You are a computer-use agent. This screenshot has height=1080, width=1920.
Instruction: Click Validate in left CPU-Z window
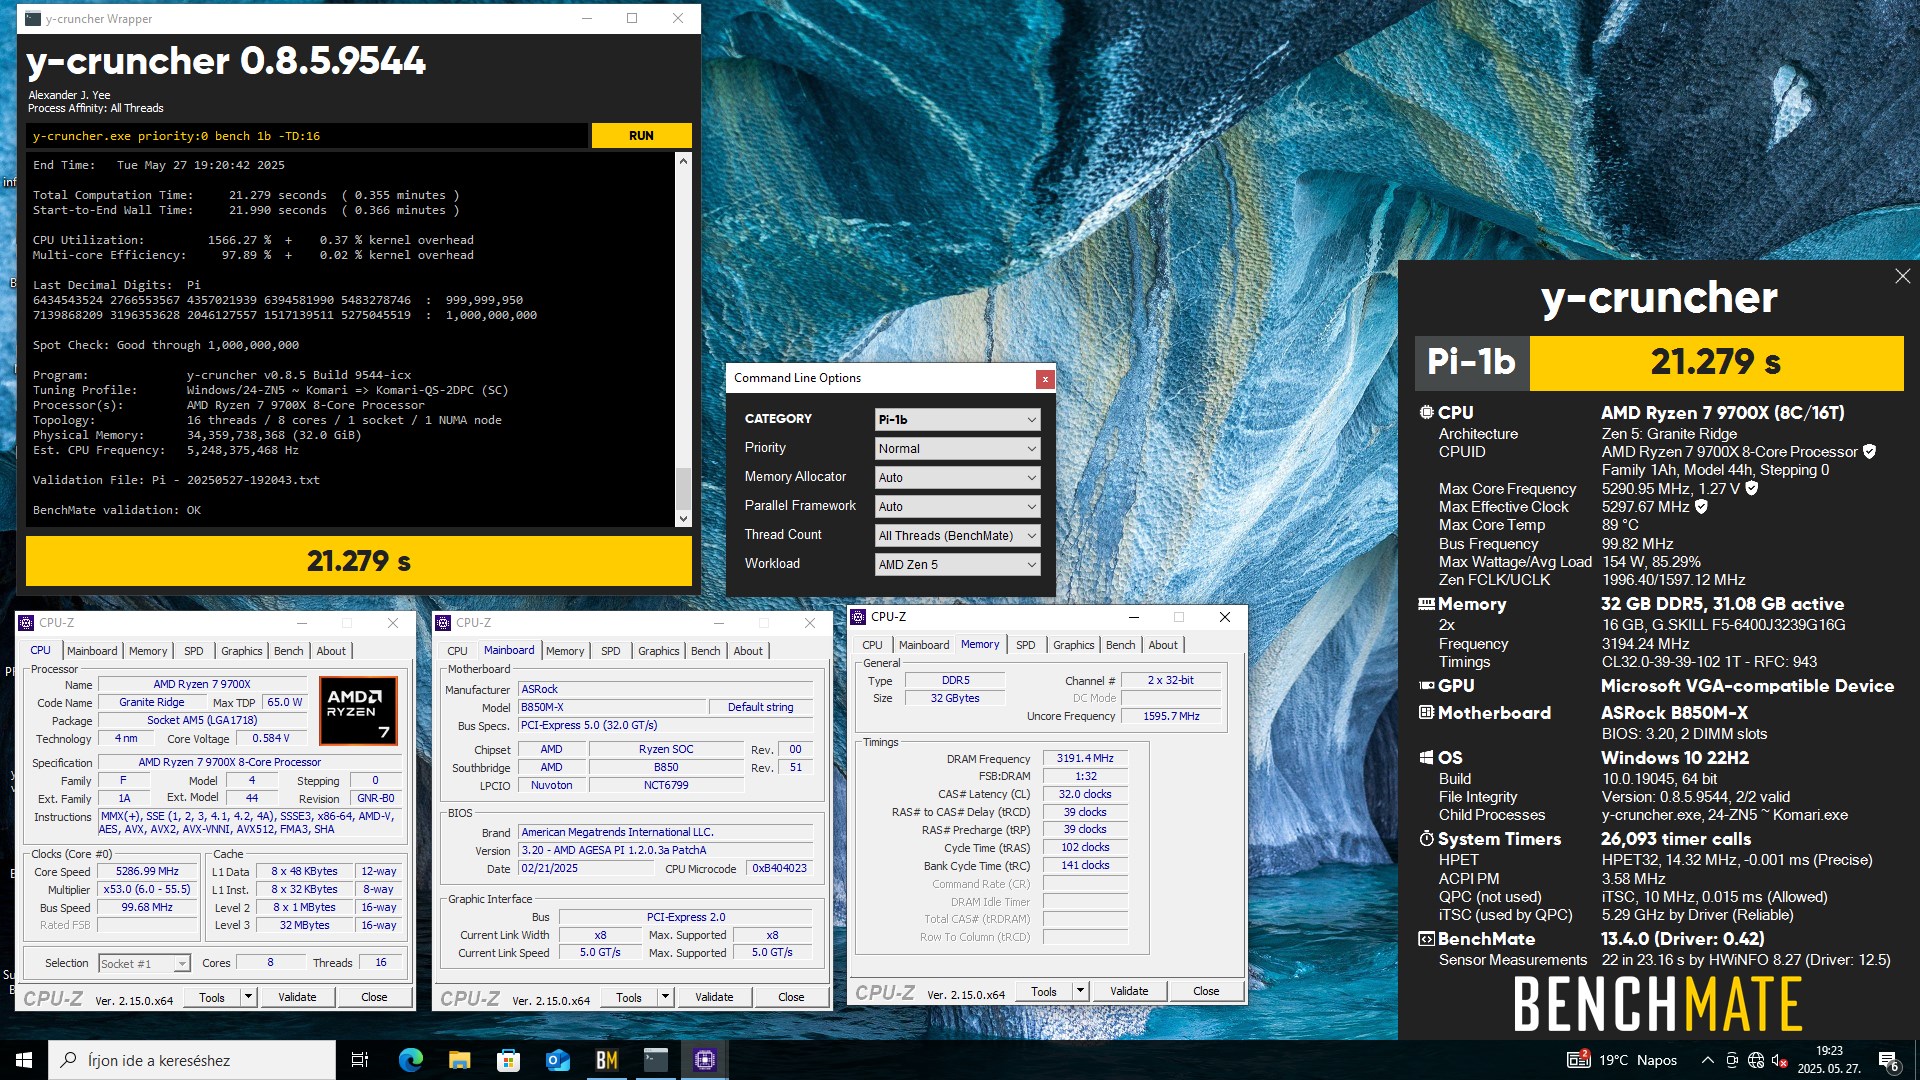(297, 998)
